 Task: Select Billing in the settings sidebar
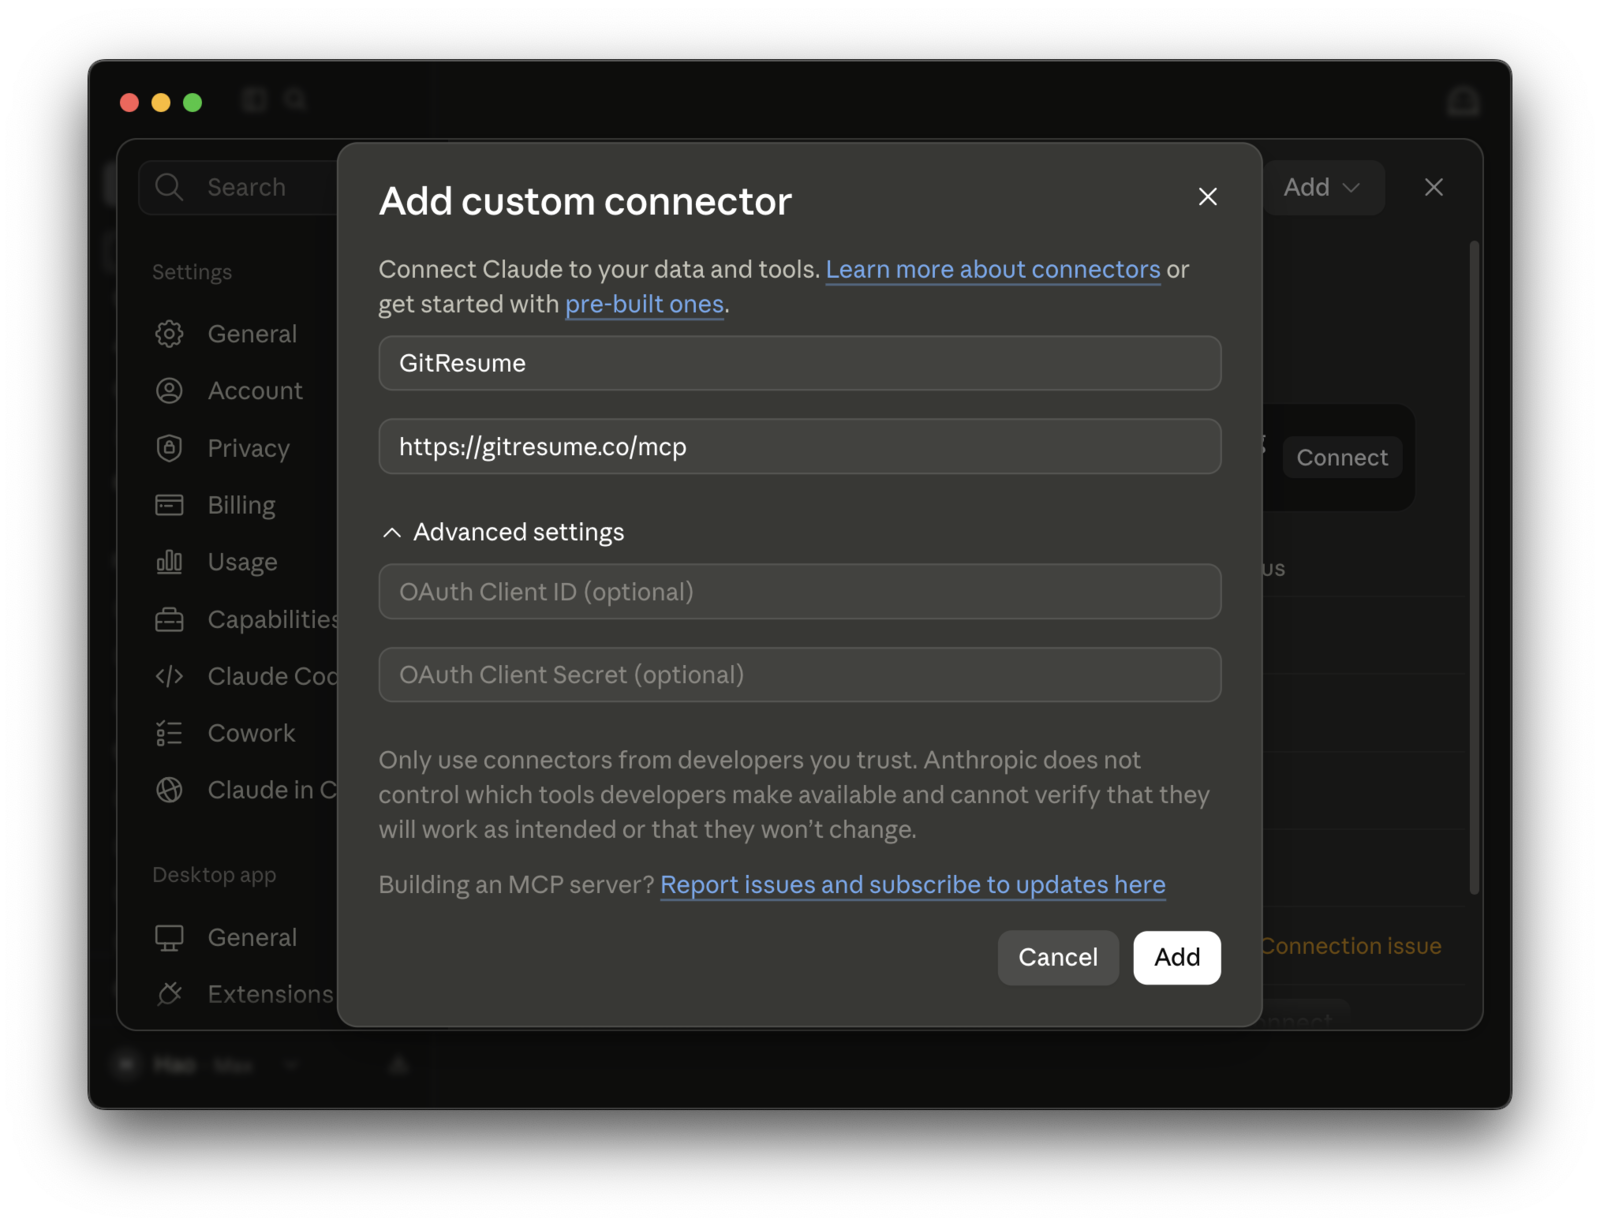(x=241, y=505)
